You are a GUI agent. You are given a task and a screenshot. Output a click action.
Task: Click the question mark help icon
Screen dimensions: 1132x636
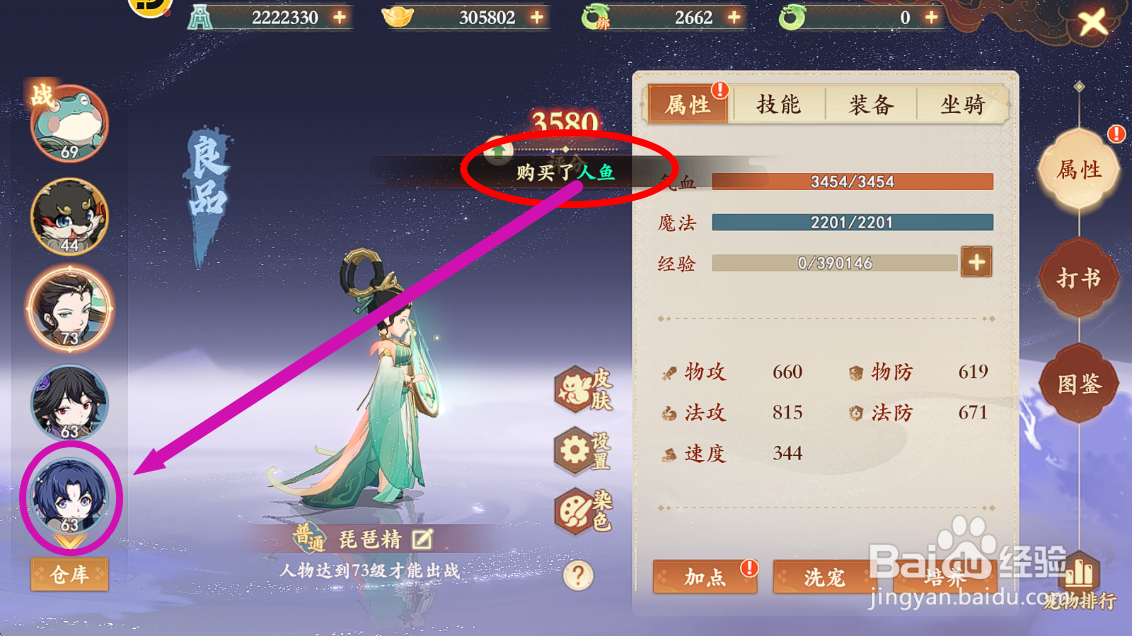click(578, 575)
